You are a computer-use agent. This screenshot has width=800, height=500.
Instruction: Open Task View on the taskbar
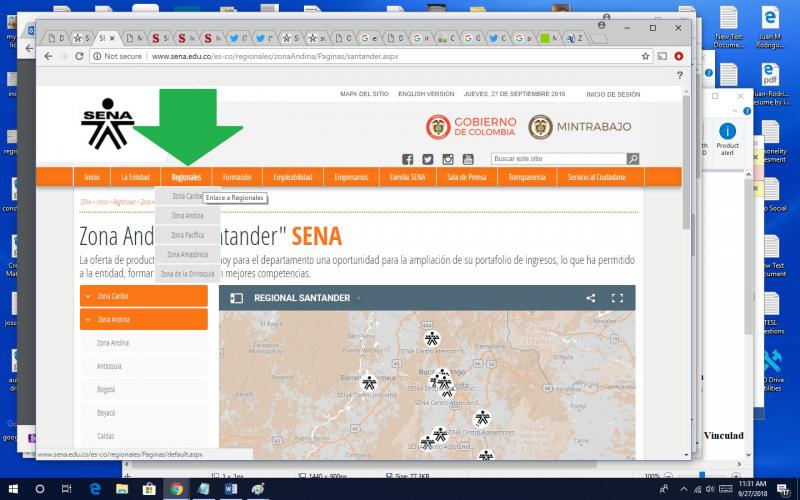pos(66,489)
